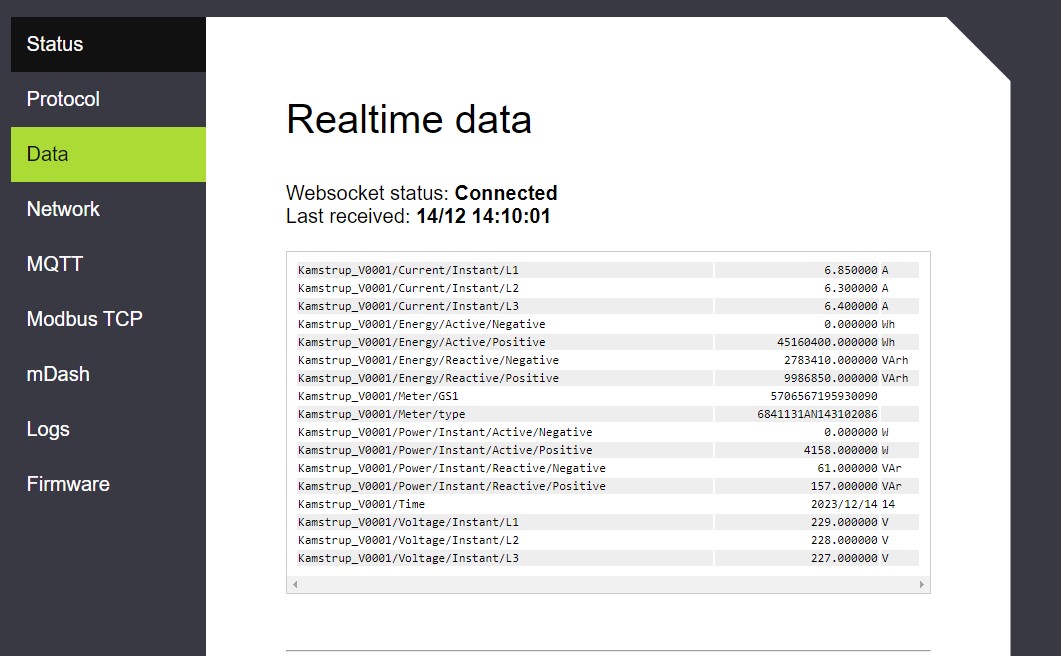Viewport: 1061px width, 656px height.
Task: Click the 157.000000 VAr value
Action: click(844, 486)
